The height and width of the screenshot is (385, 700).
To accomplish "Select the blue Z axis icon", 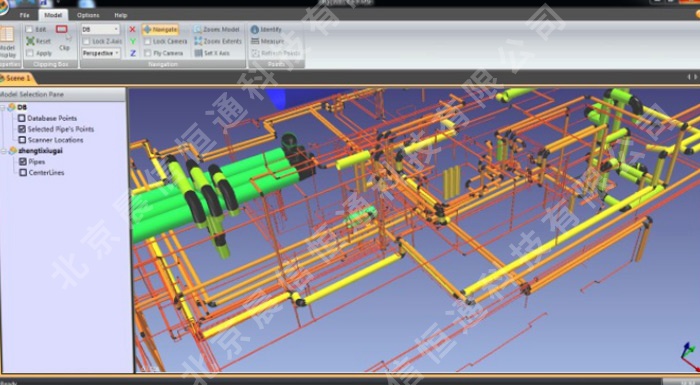I will tap(133, 53).
